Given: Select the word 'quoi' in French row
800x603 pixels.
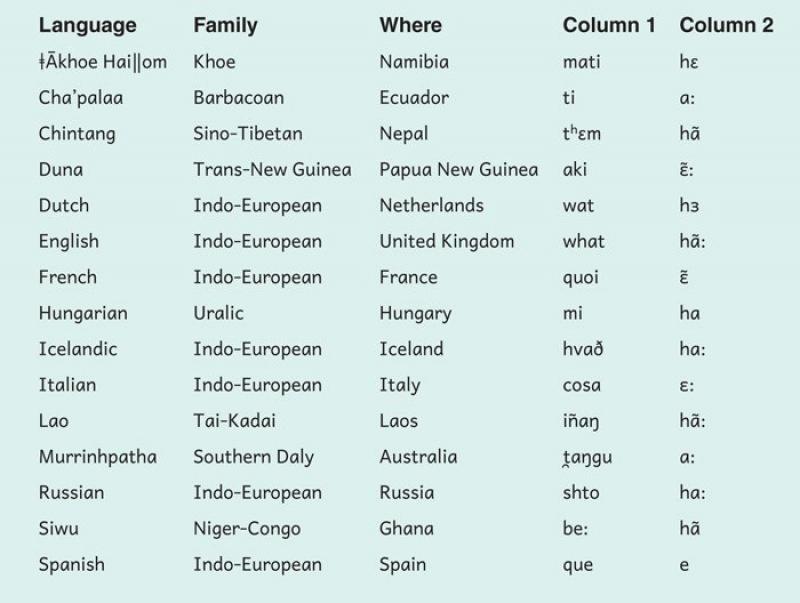Looking at the screenshot, I should pyautogui.click(x=581, y=278).
